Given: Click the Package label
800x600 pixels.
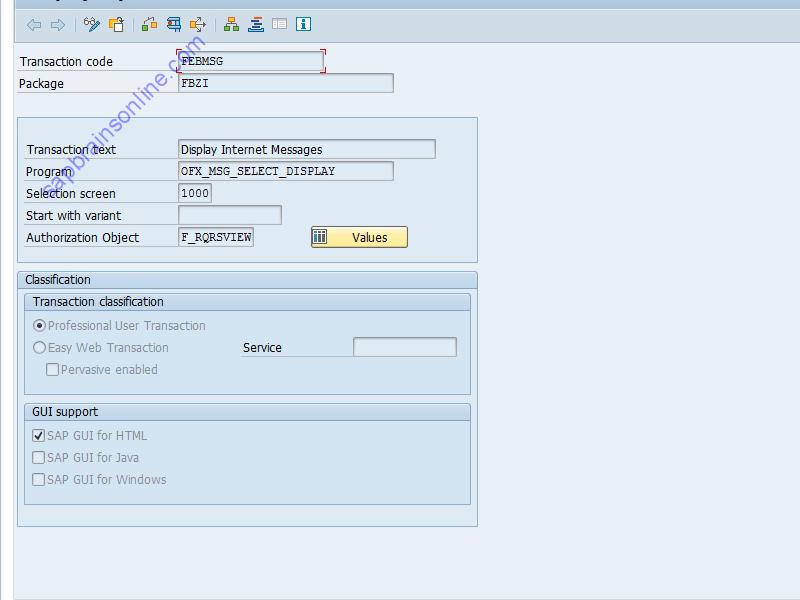Looking at the screenshot, I should [x=41, y=84].
